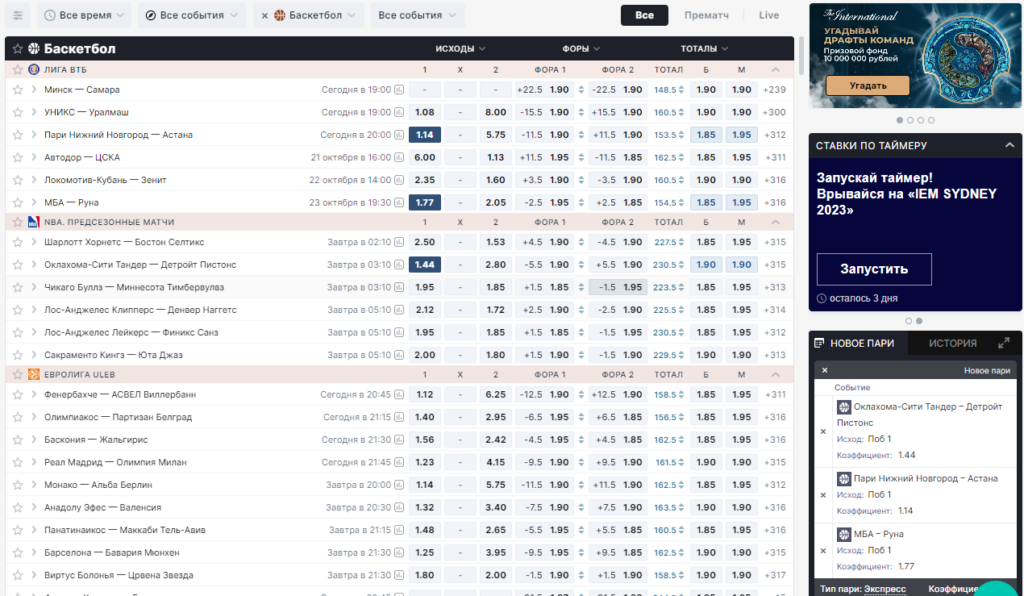This screenshot has width=1024, height=596.
Task: Collapse the NBA Предсезонные матчи section
Action: (x=775, y=223)
